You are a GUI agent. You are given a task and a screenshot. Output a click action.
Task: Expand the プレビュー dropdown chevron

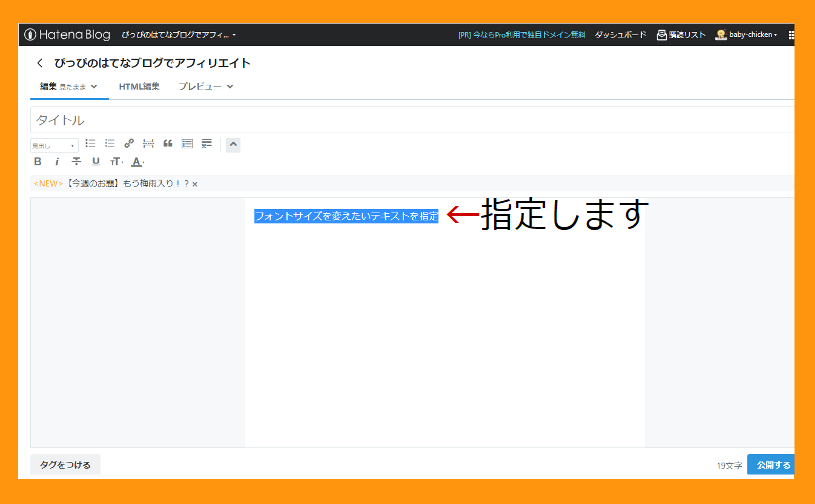(x=230, y=87)
